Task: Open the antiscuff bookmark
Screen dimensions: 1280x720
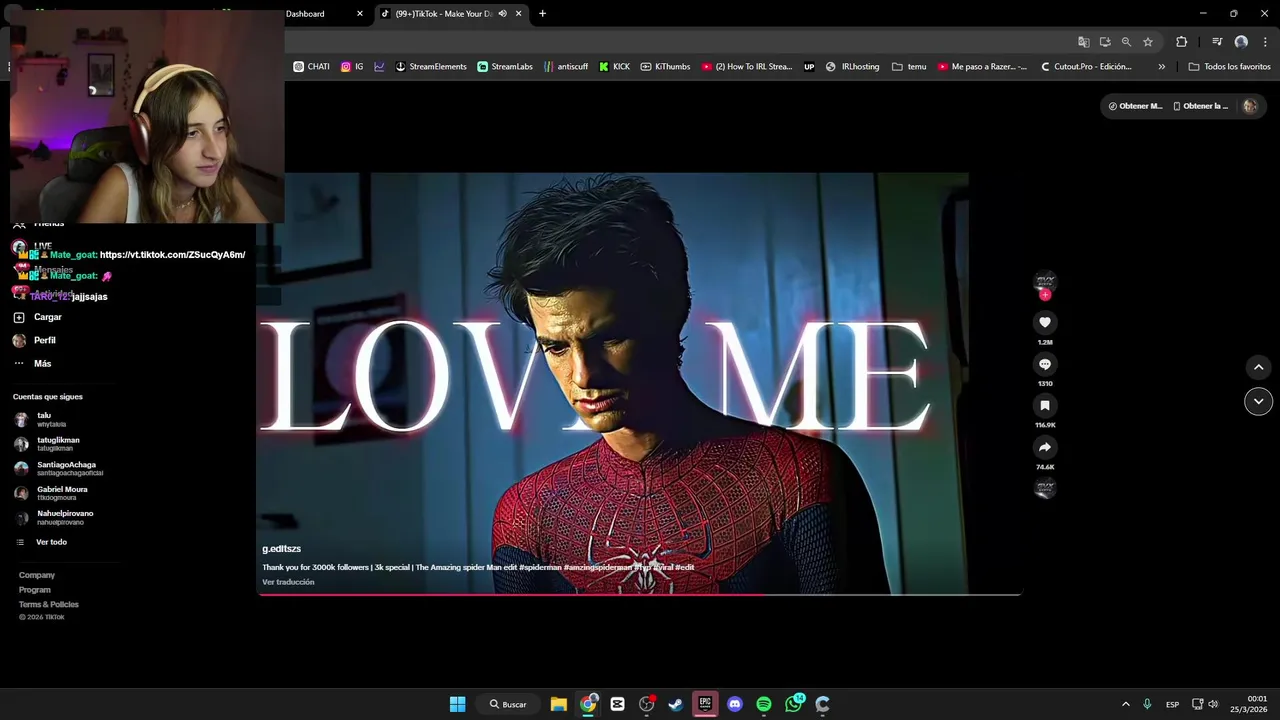Action: [x=566, y=67]
